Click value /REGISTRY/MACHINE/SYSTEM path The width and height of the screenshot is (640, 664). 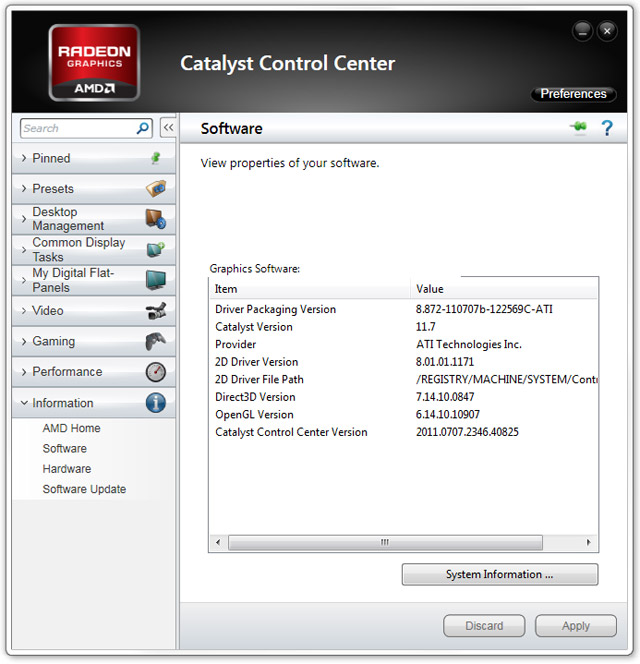(507, 379)
